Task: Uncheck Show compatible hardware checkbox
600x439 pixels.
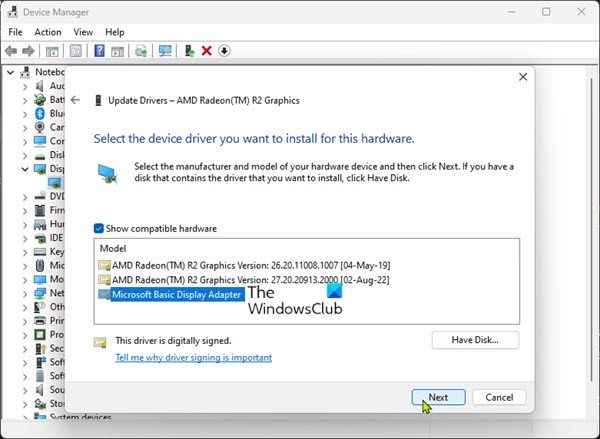Action: [x=98, y=227]
